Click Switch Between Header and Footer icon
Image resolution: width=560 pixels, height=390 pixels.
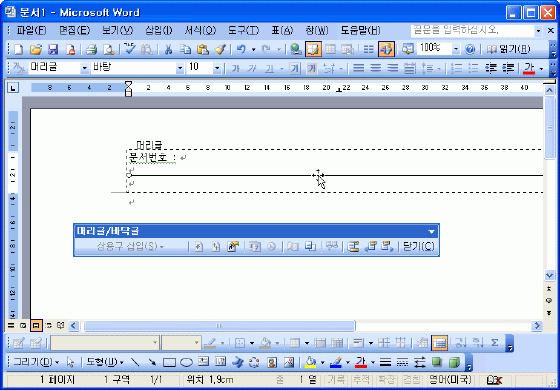tap(353, 247)
